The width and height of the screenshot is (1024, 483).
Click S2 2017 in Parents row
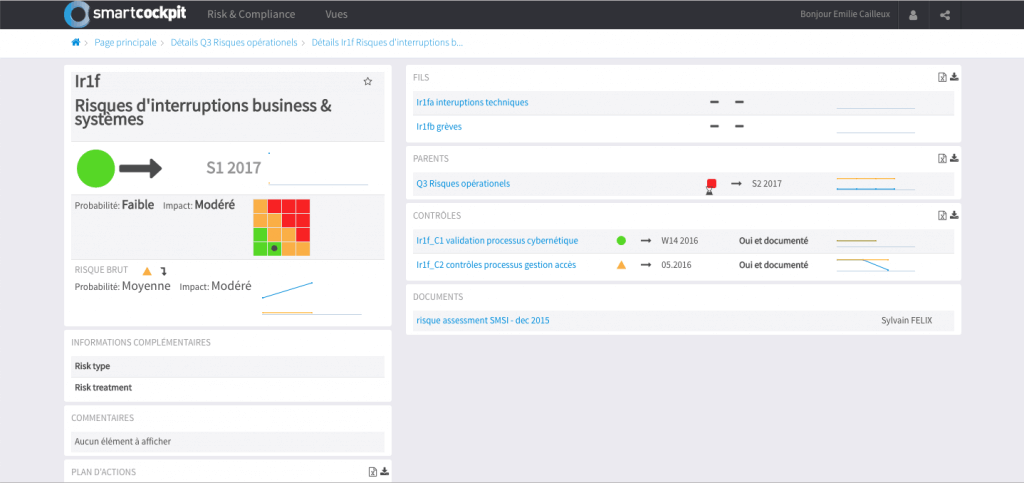pyautogui.click(x=766, y=183)
